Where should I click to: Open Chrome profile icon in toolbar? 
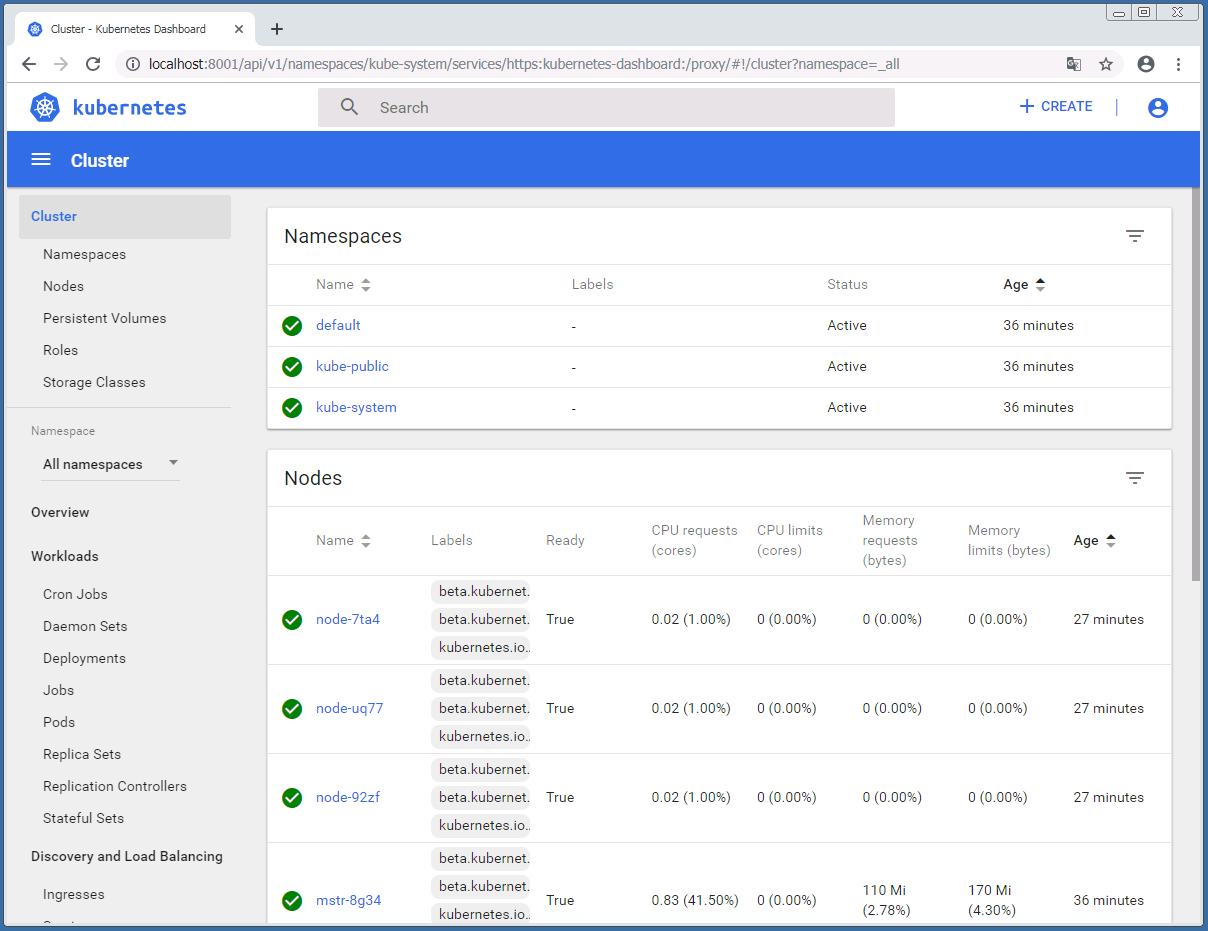(x=1146, y=64)
